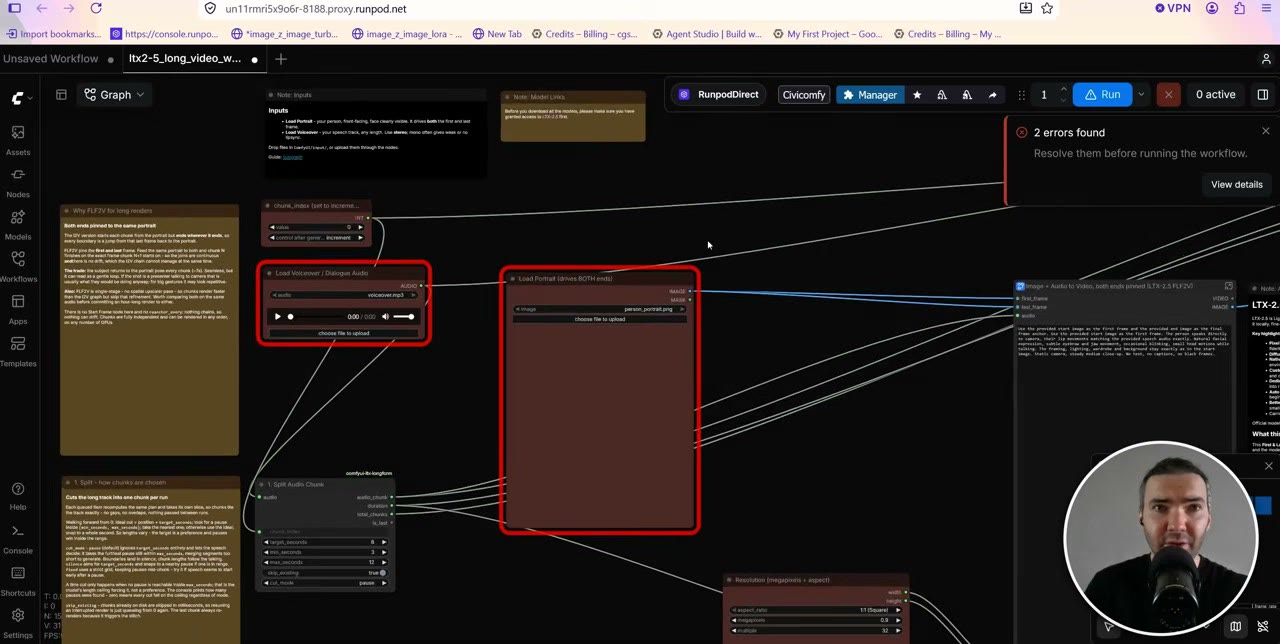The height and width of the screenshot is (644, 1280).
Task: Add a new workflow tab with plus
Action: pos(281,59)
